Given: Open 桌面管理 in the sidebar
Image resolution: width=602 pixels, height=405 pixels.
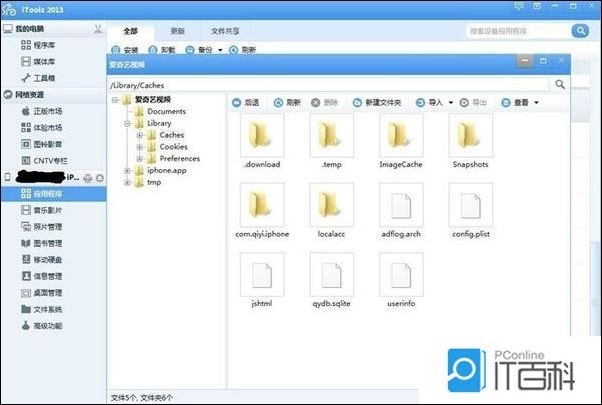Looking at the screenshot, I should pos(41,293).
